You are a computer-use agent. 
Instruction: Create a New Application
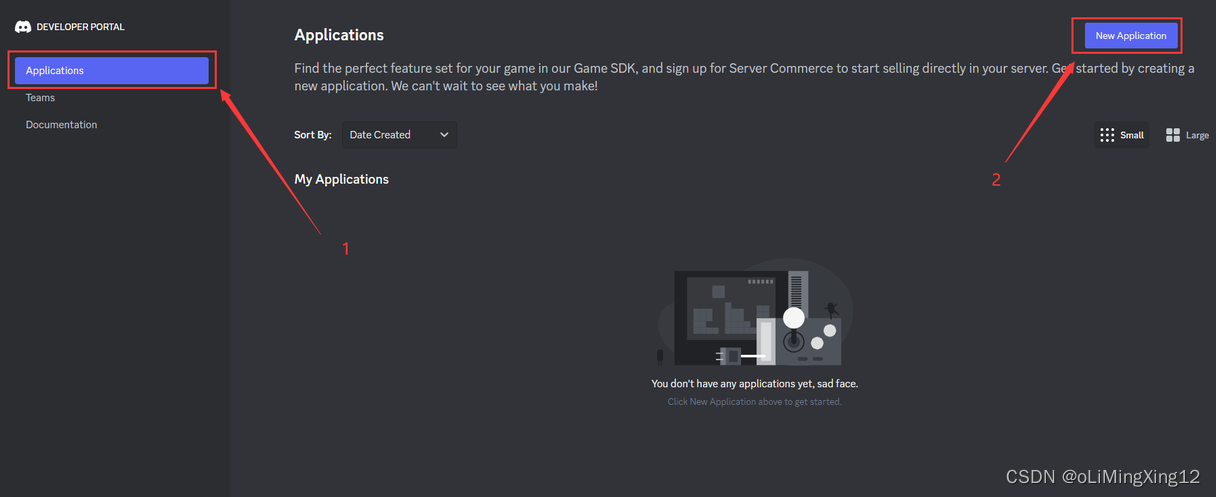coord(1131,36)
